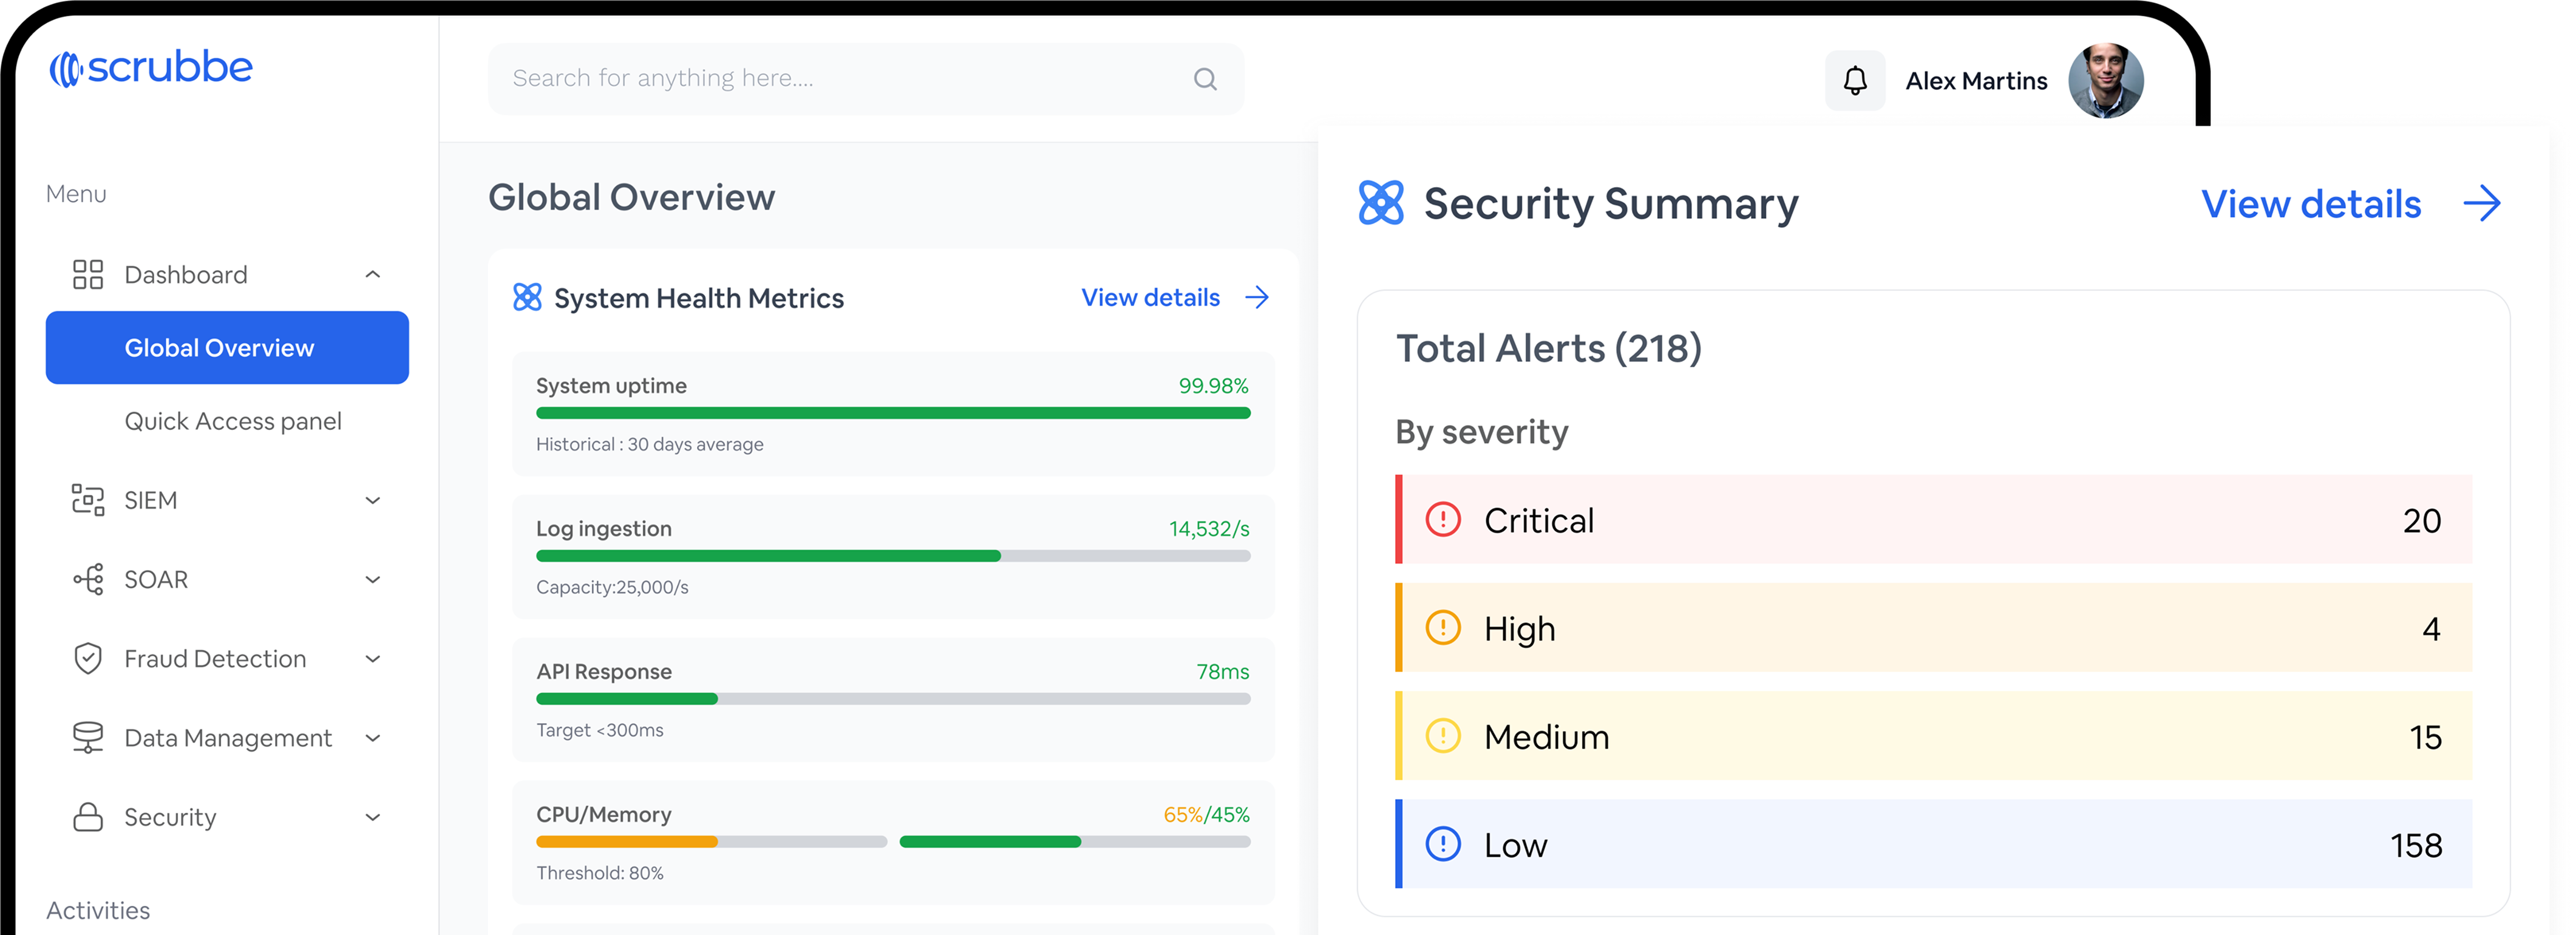Click the orange CPU usage bar
2576x935 pixels.
click(x=711, y=842)
